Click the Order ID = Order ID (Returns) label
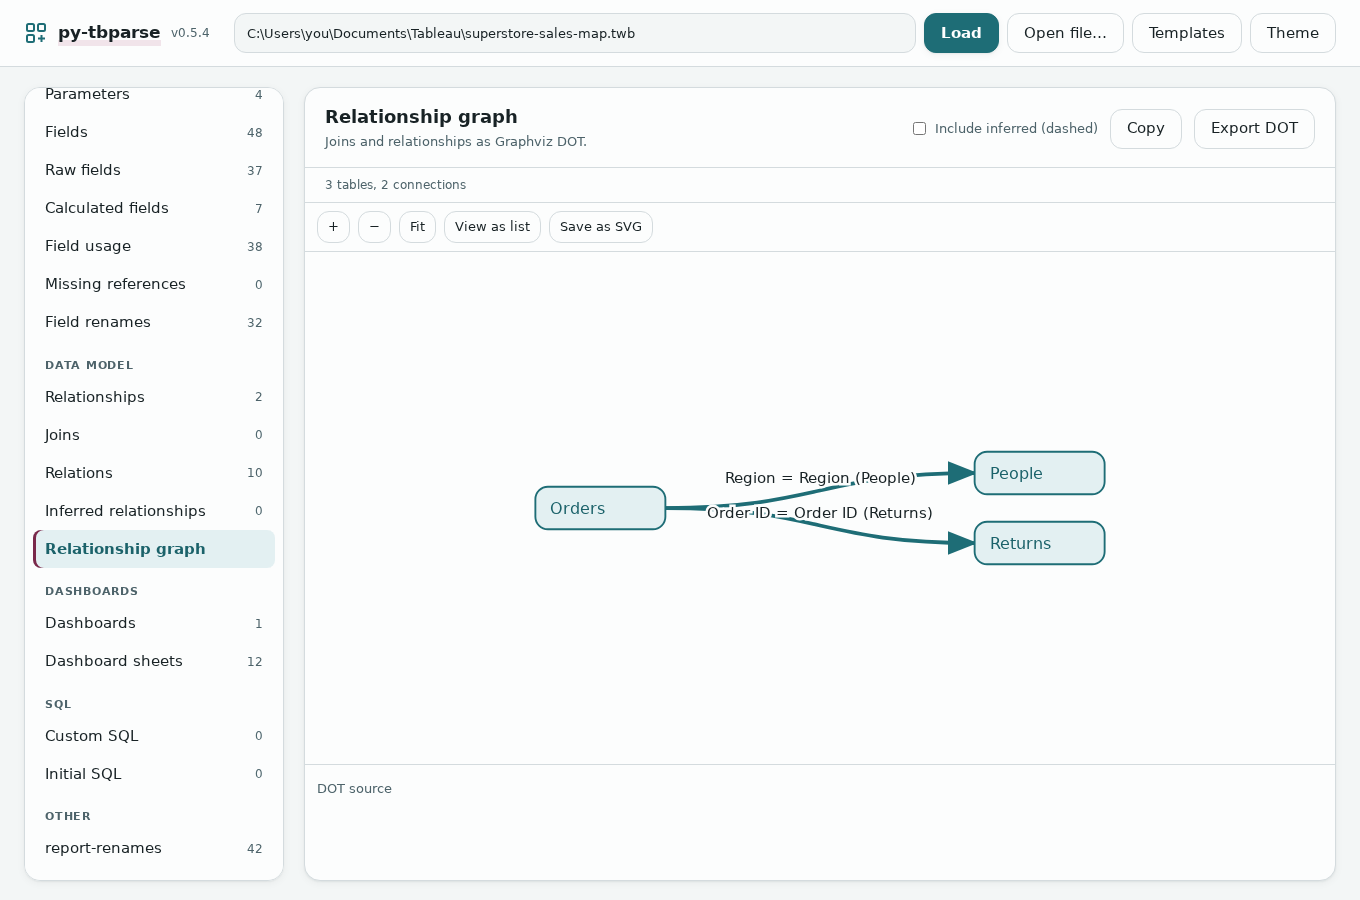Viewport: 1360px width, 900px height. [820, 513]
